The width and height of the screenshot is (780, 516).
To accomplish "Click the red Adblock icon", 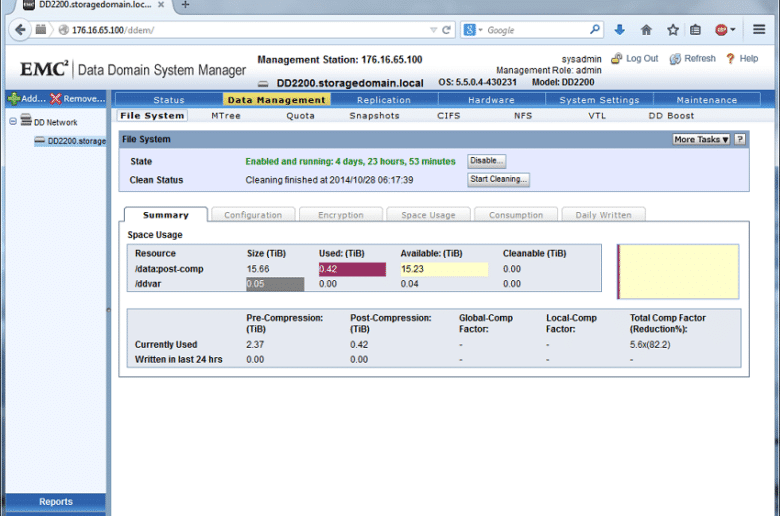I will [721, 30].
